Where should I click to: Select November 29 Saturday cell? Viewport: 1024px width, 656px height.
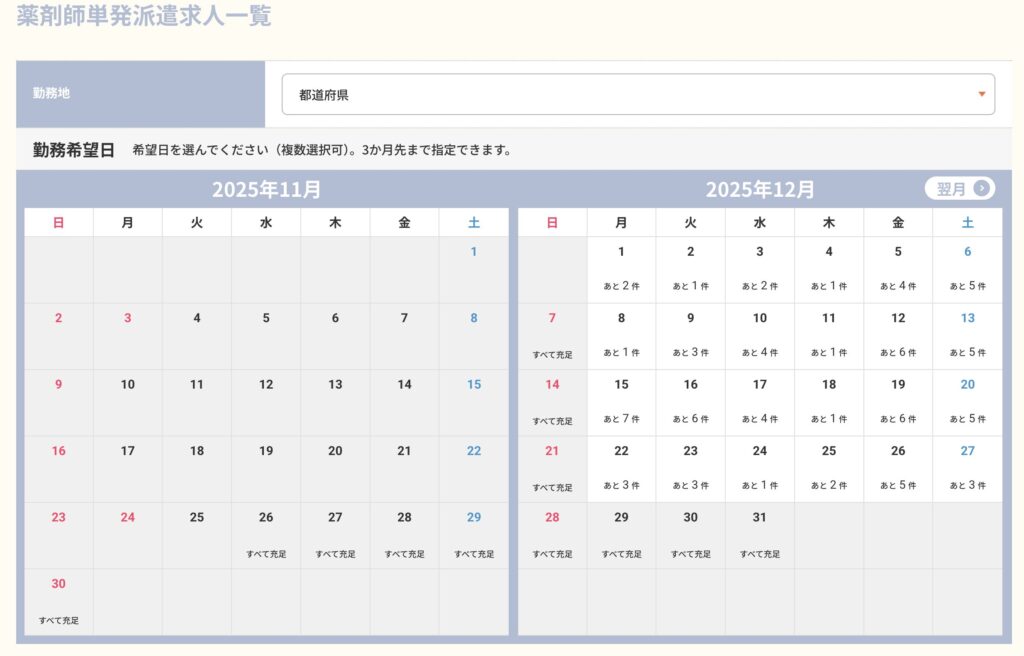point(474,535)
